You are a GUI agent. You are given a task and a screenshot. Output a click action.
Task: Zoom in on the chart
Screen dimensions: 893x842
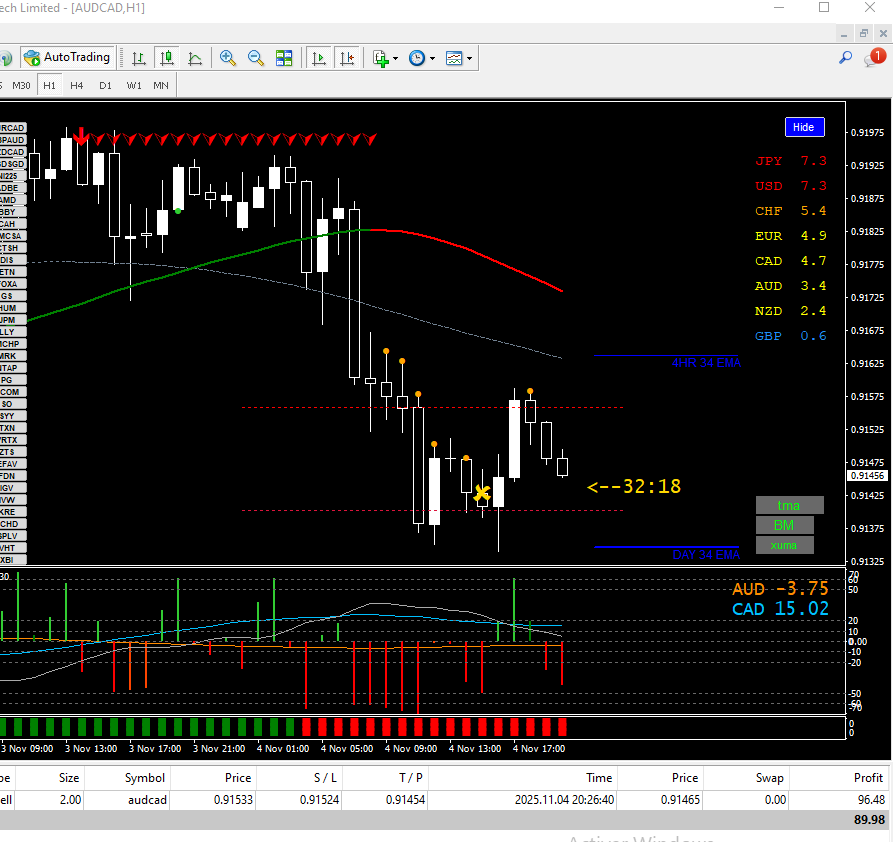coord(228,58)
